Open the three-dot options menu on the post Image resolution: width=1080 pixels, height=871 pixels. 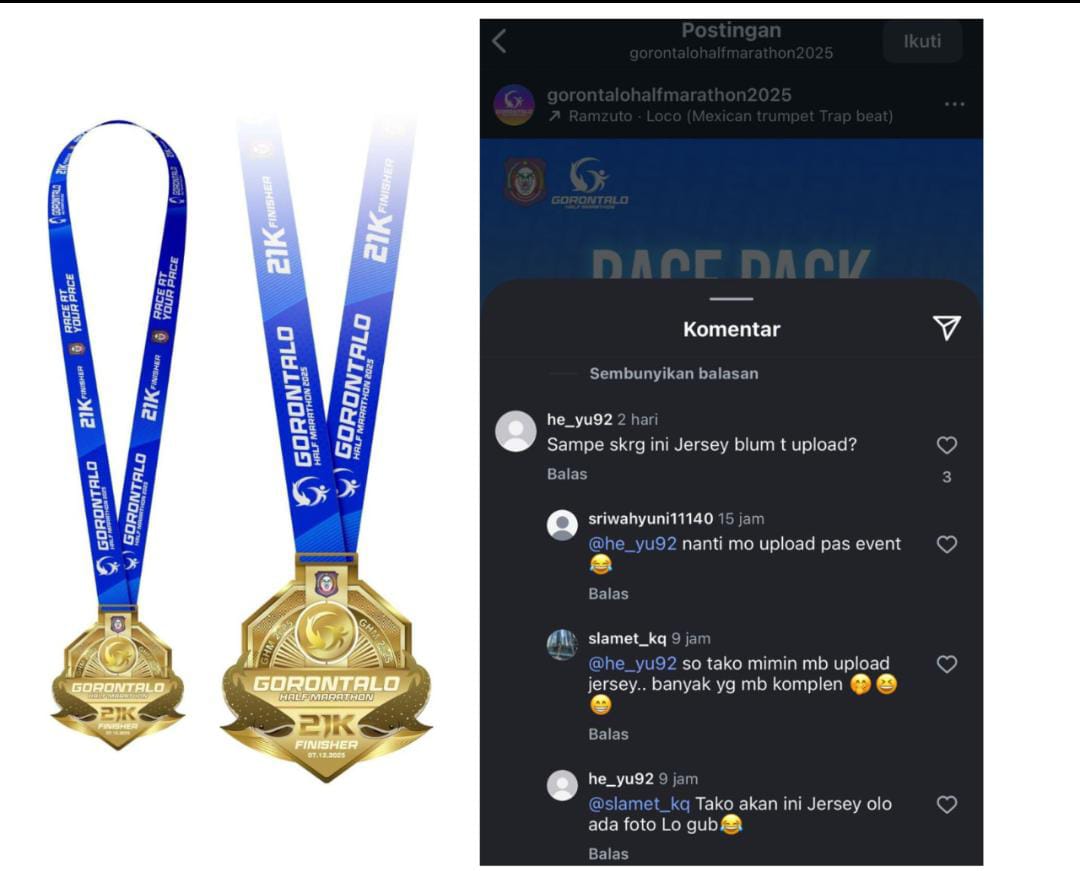(954, 104)
